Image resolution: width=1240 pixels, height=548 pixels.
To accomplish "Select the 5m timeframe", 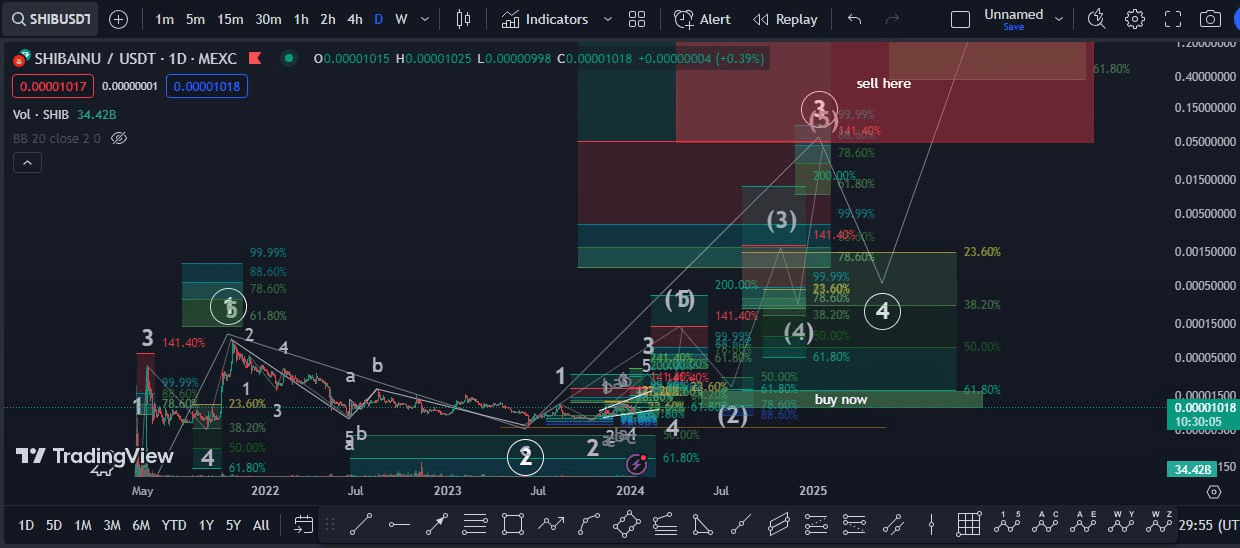I will (x=196, y=19).
